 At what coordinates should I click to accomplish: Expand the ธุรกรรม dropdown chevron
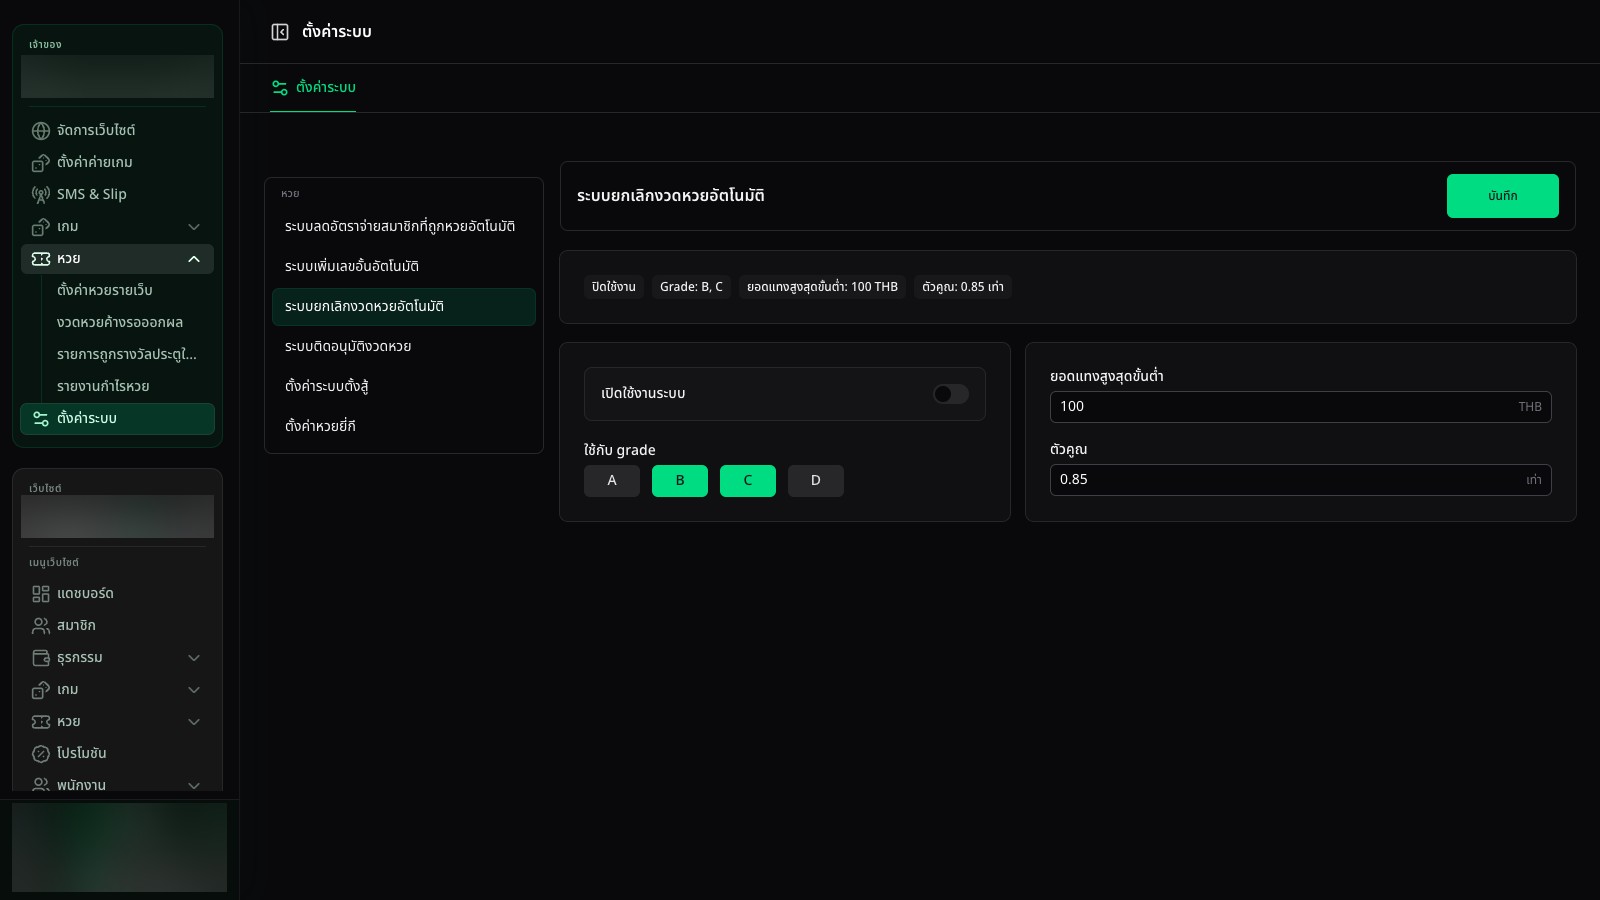click(x=194, y=658)
